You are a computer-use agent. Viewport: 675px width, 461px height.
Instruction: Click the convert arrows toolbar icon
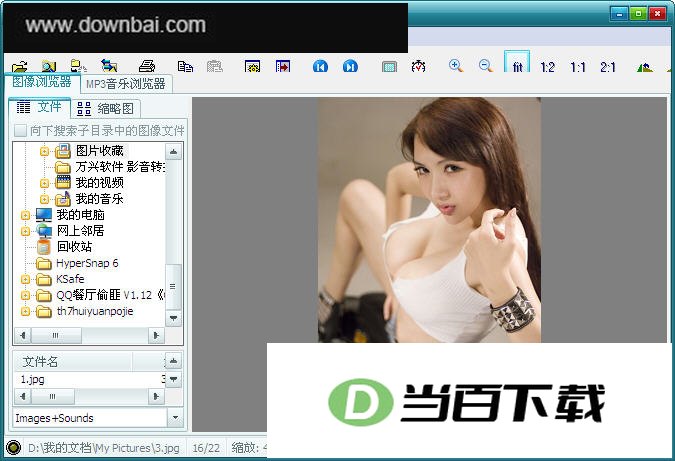pos(109,66)
